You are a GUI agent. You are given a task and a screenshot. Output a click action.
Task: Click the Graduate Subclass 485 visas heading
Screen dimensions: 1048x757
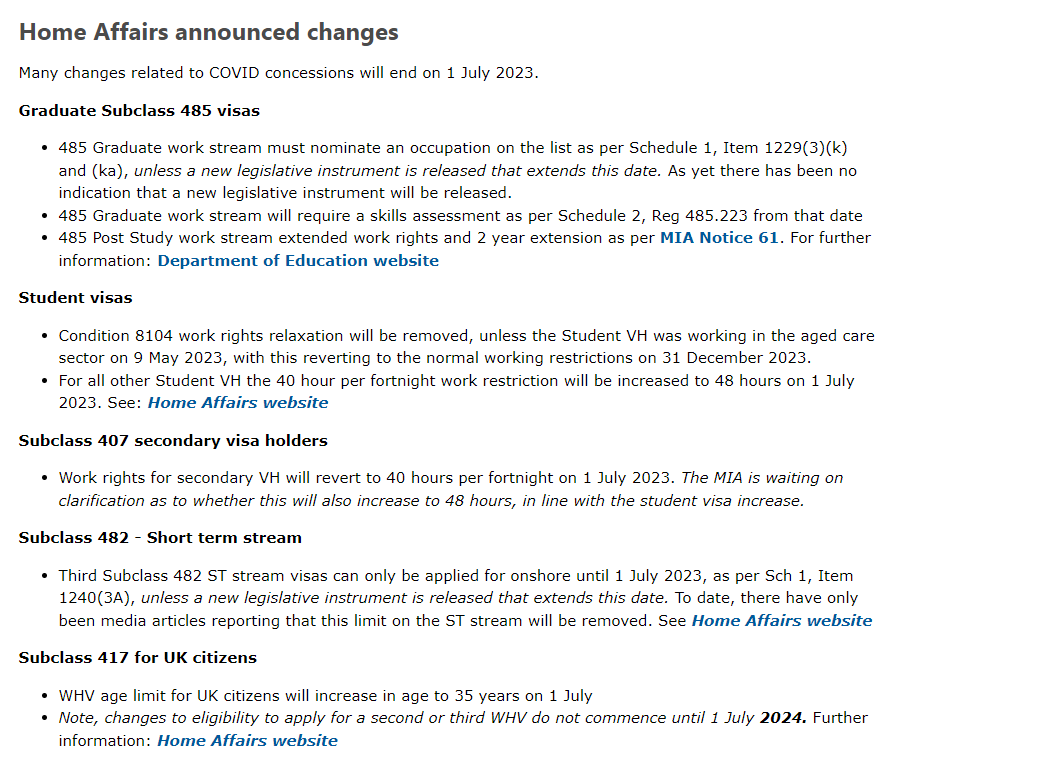(x=139, y=111)
